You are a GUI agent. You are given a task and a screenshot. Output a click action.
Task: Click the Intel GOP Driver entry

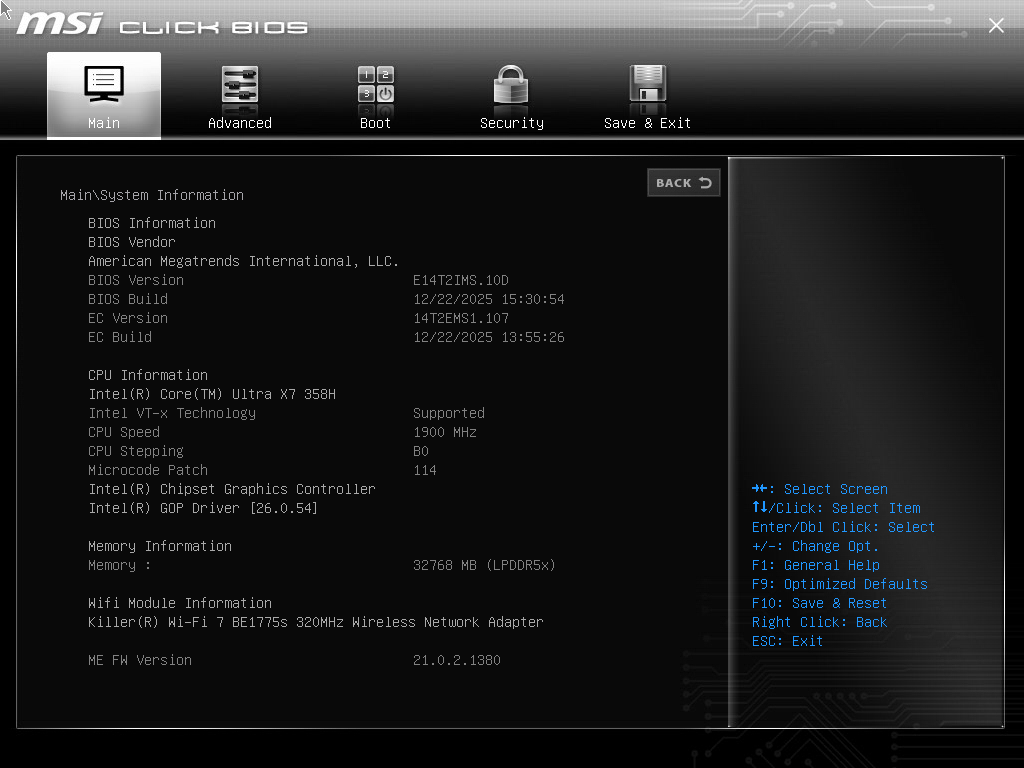tap(203, 508)
